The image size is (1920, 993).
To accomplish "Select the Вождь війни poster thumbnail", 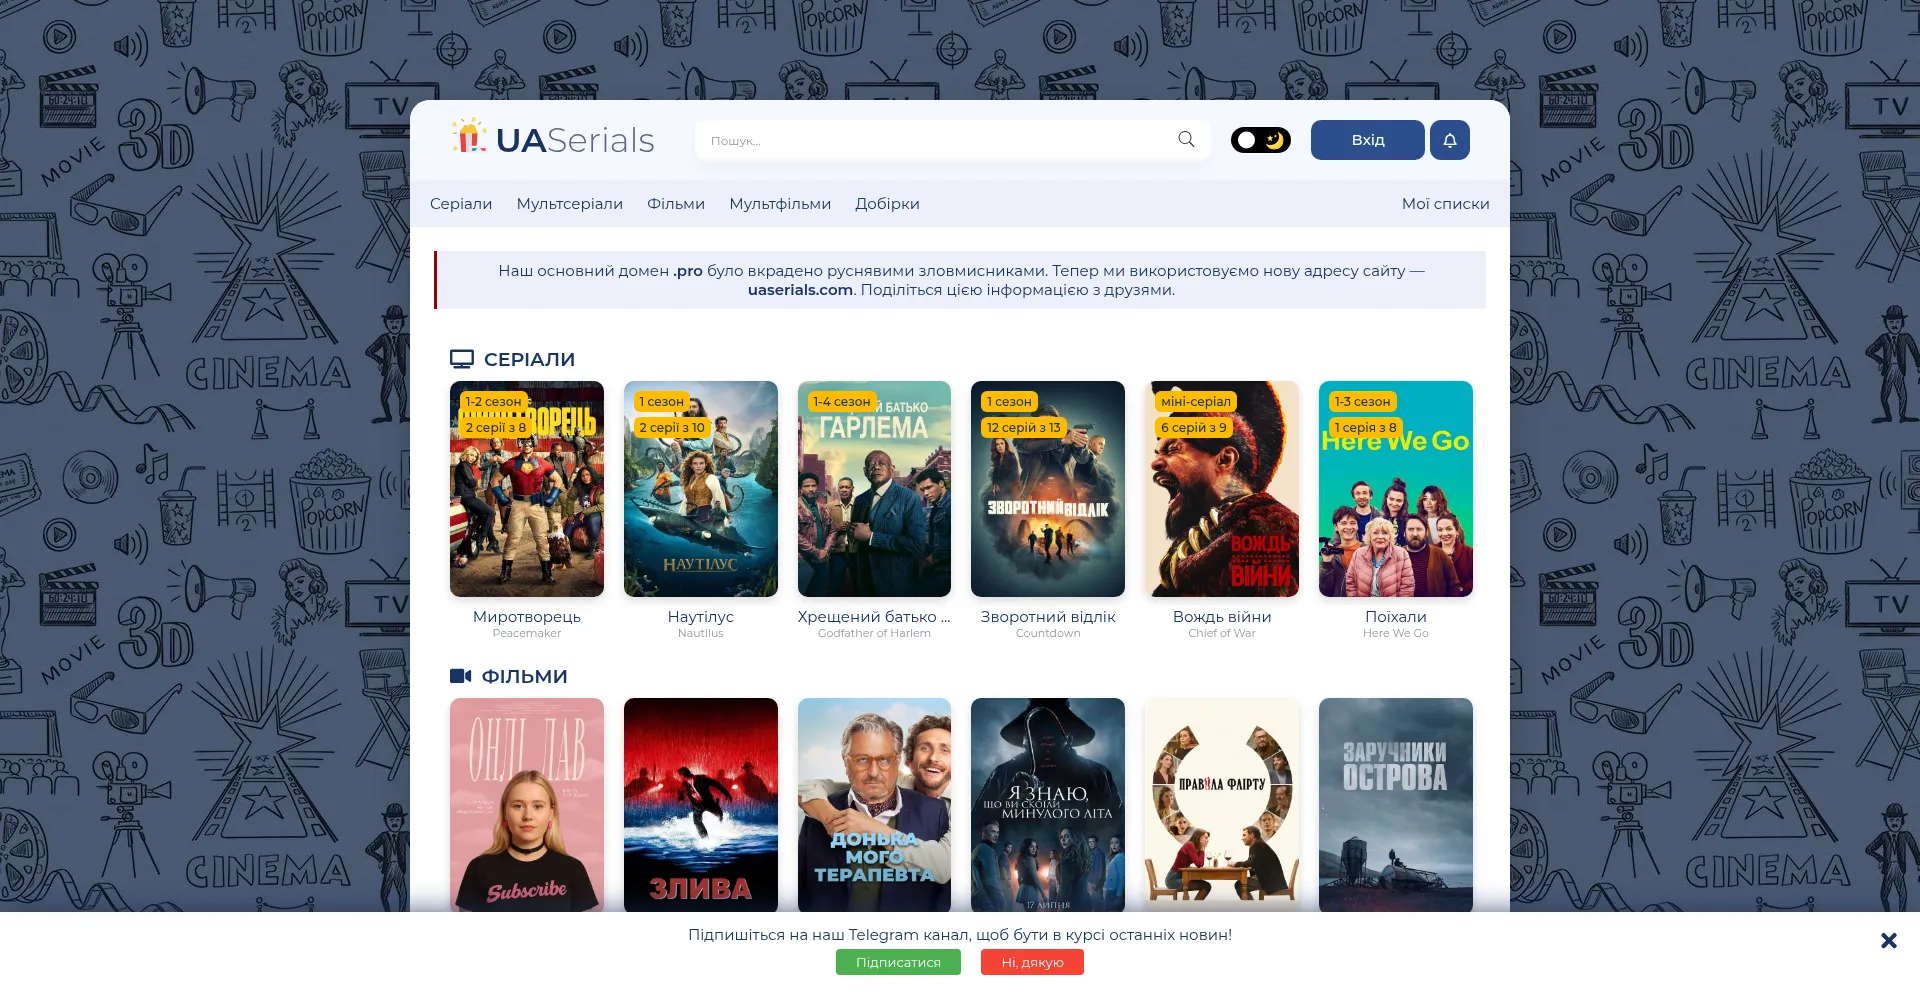I will [x=1222, y=489].
